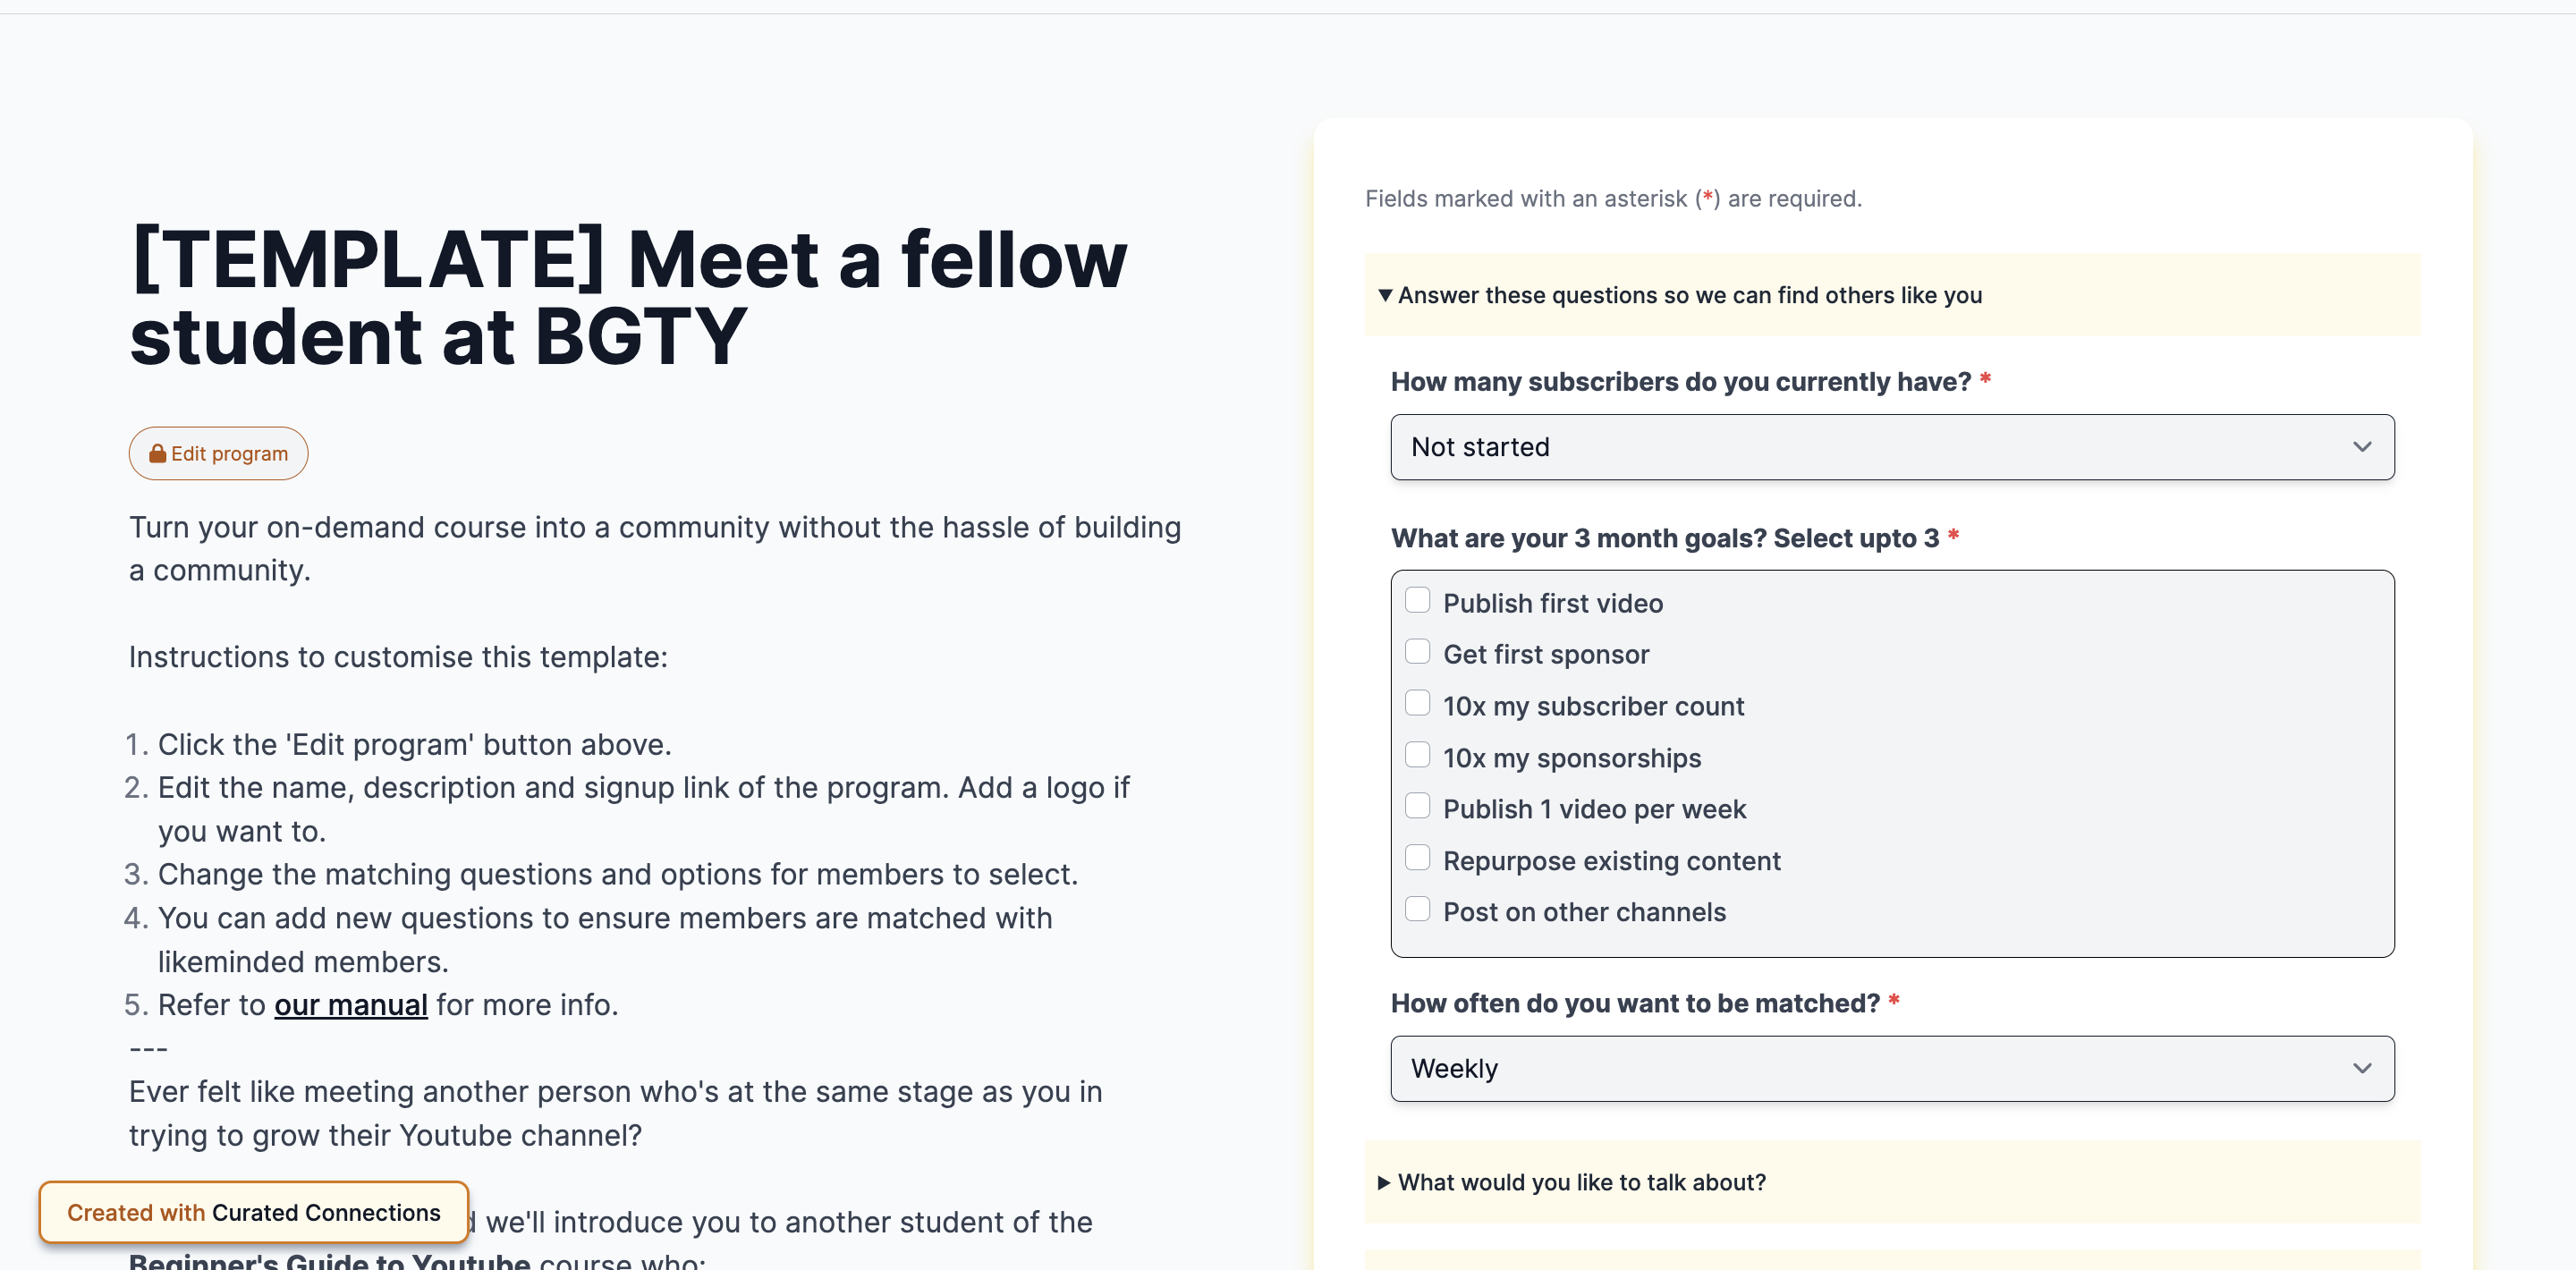
Task: Click the lock icon in Edit program
Action: point(157,453)
